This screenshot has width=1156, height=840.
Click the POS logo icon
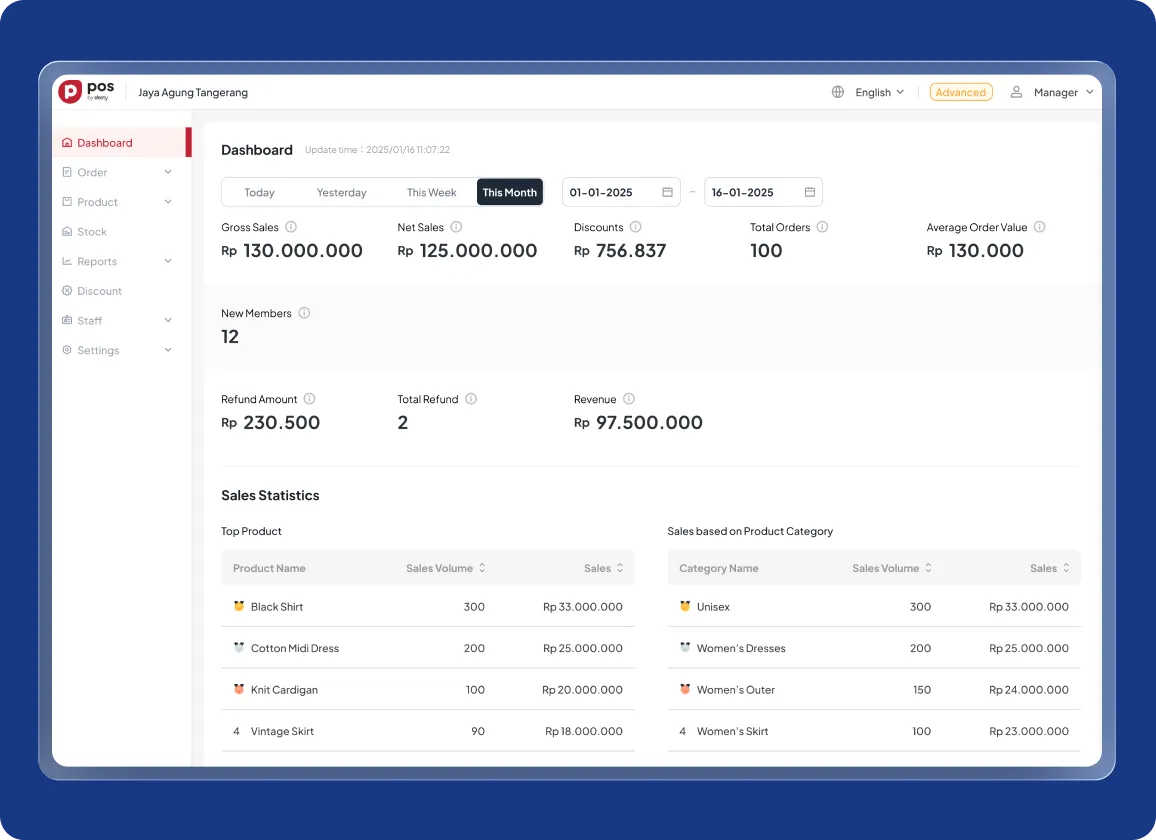click(70, 92)
